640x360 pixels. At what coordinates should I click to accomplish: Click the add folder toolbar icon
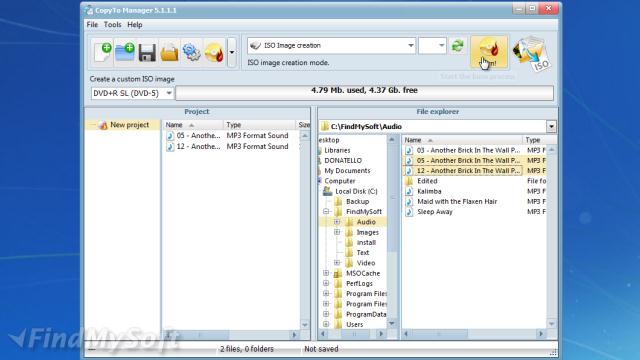tap(124, 52)
